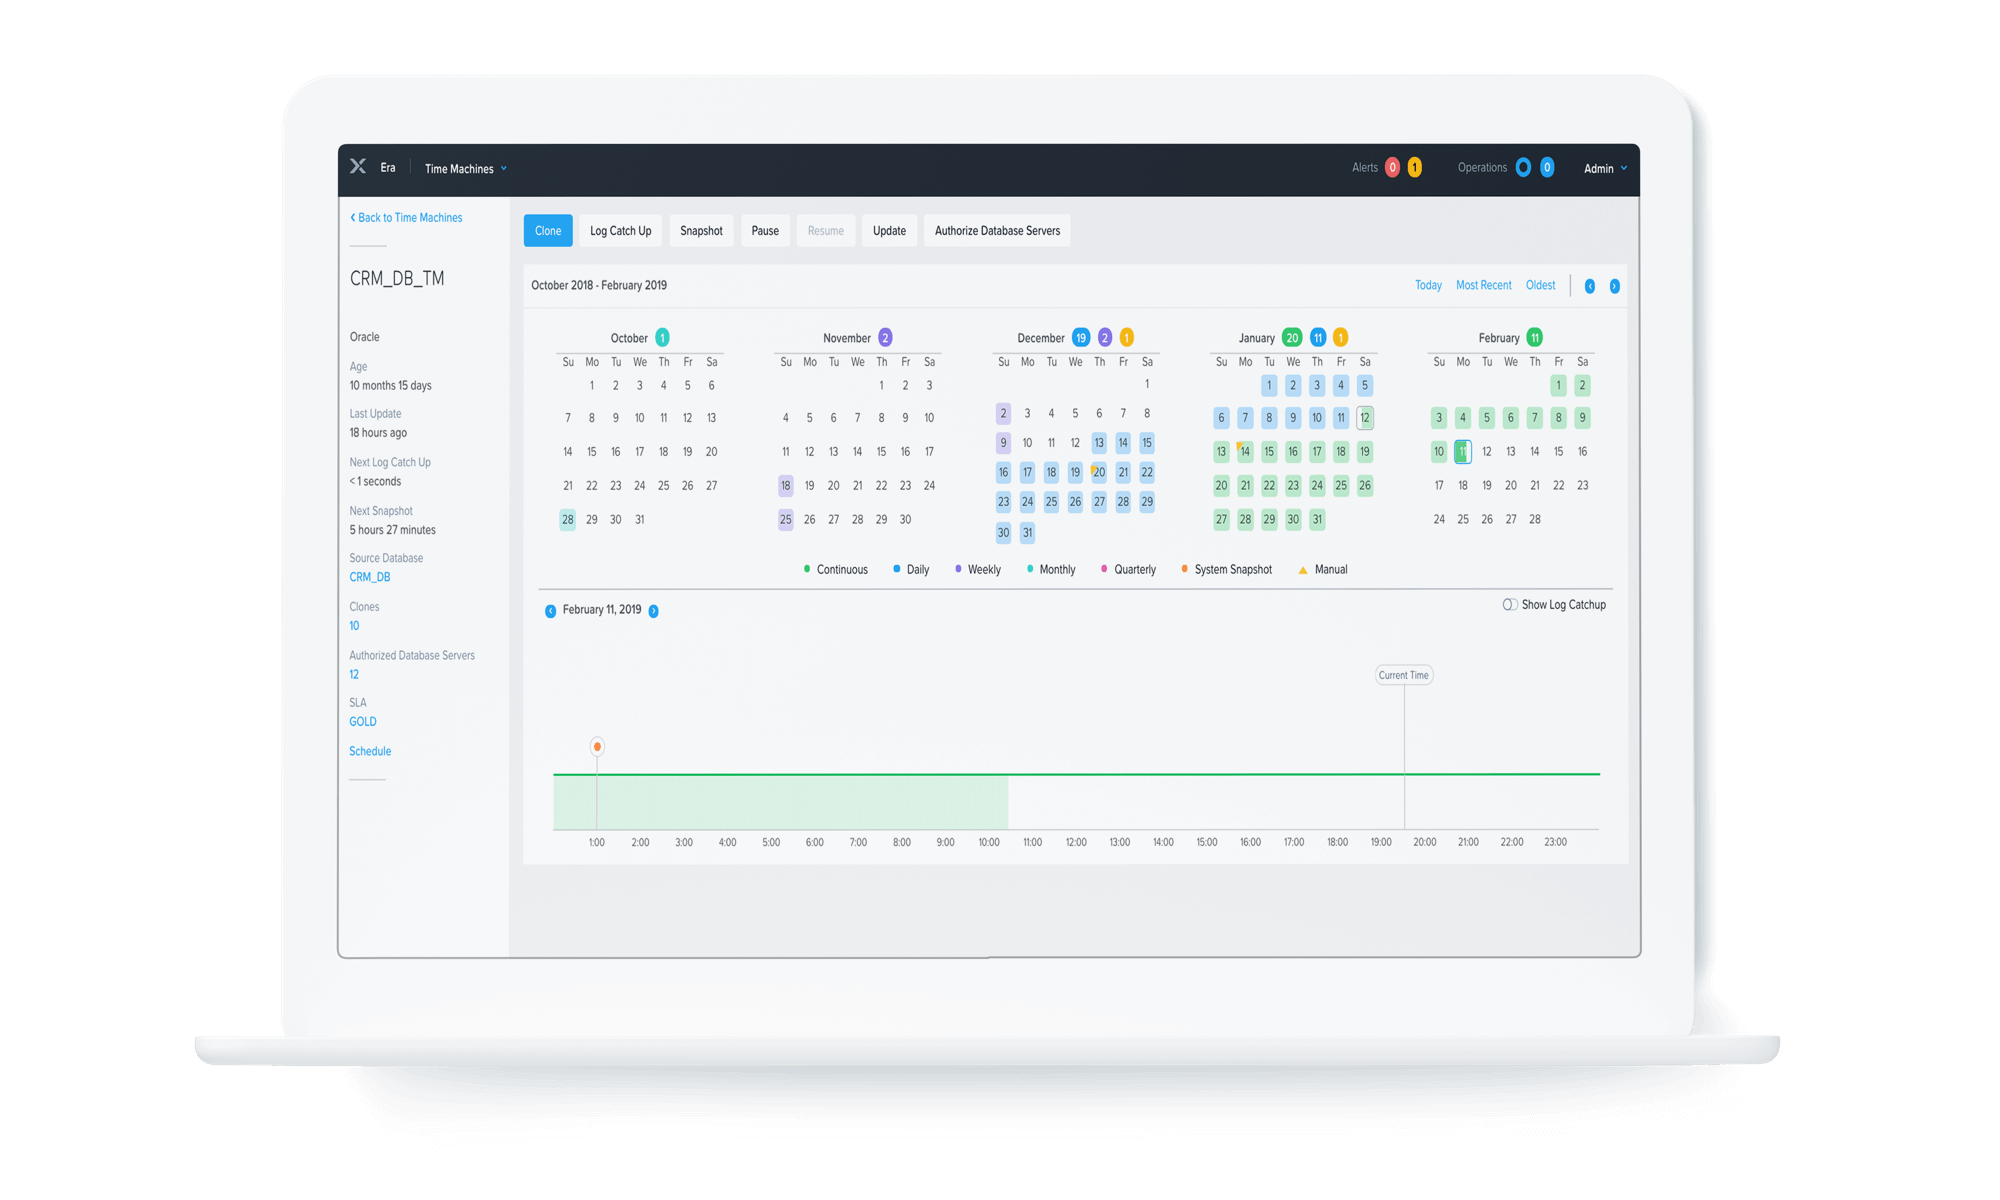Select February 11 in the calendar
The width and height of the screenshot is (2000, 1200).
pos(1462,452)
